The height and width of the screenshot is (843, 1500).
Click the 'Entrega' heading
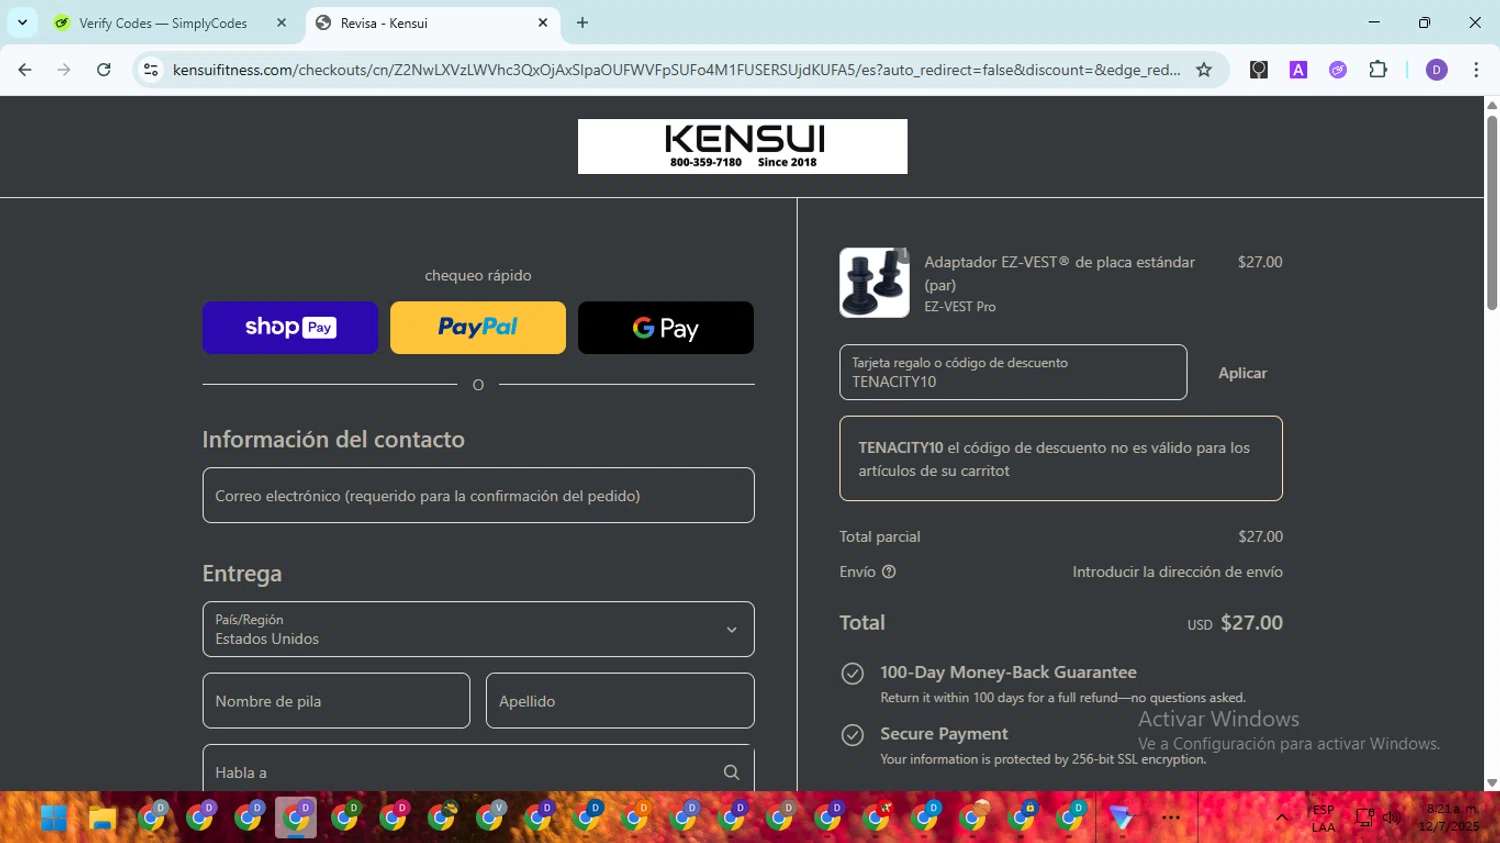tap(242, 573)
